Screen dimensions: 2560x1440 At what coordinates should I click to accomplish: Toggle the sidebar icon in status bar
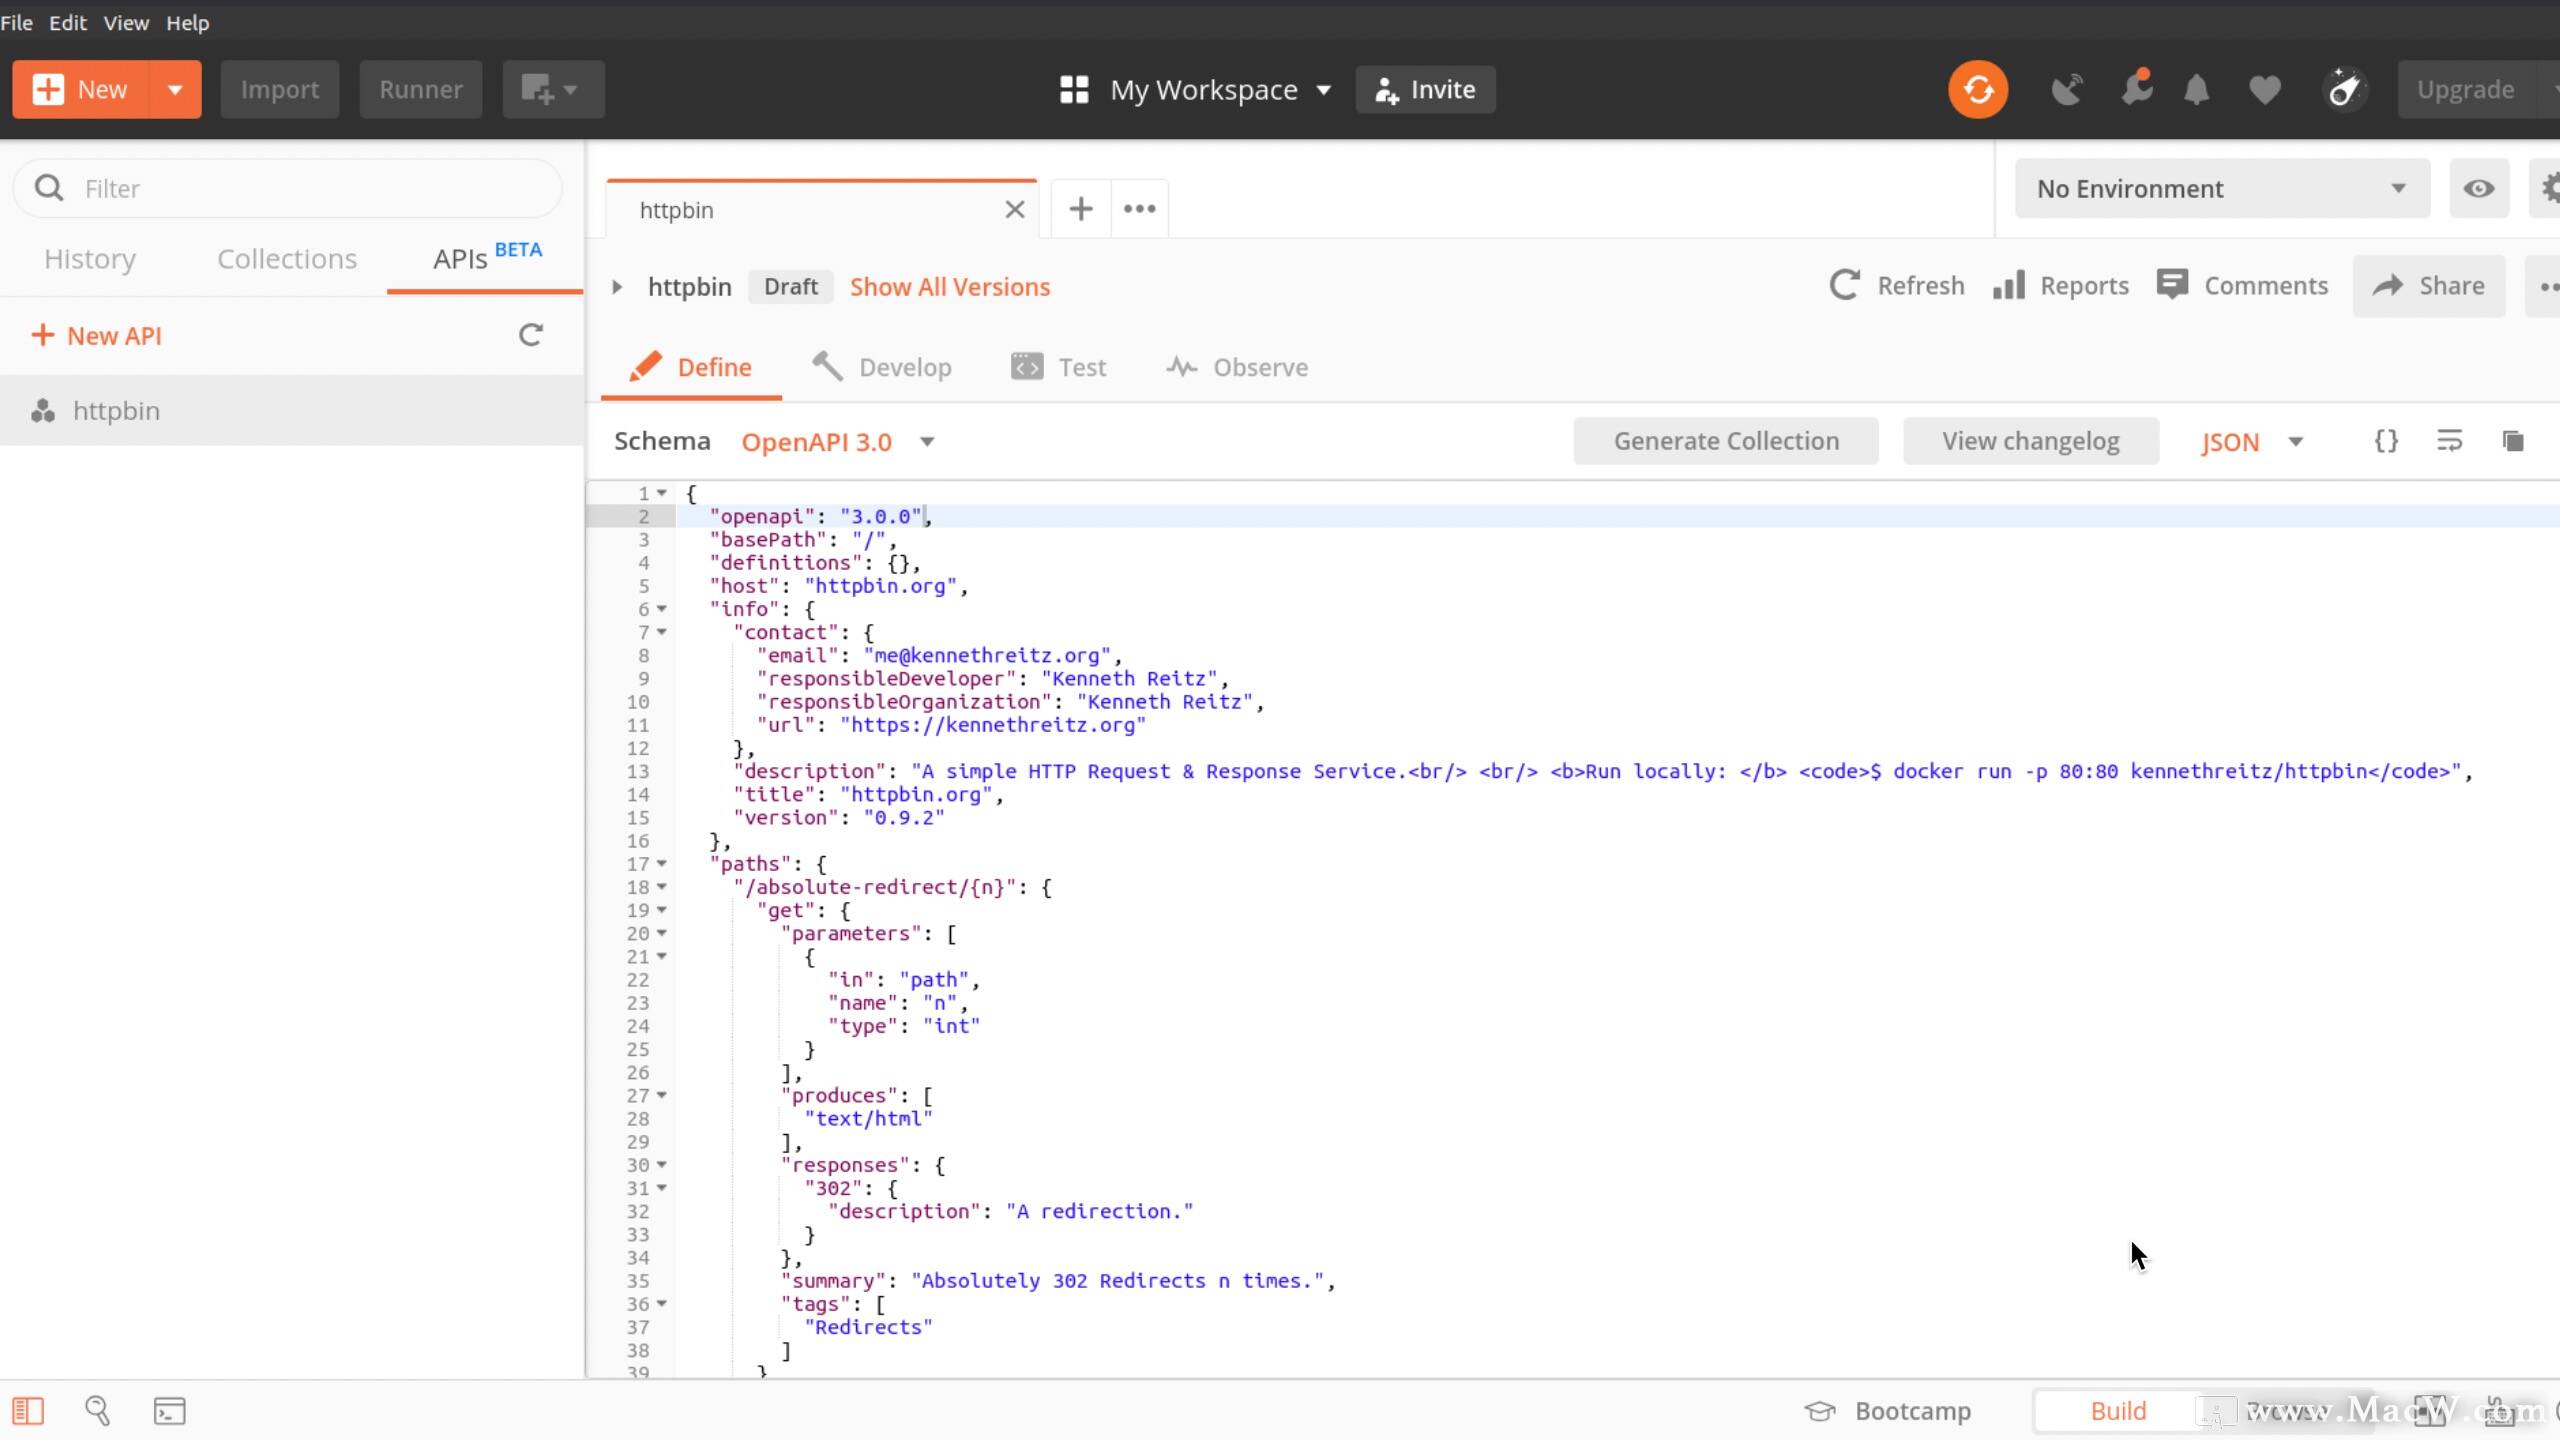pos(28,1411)
